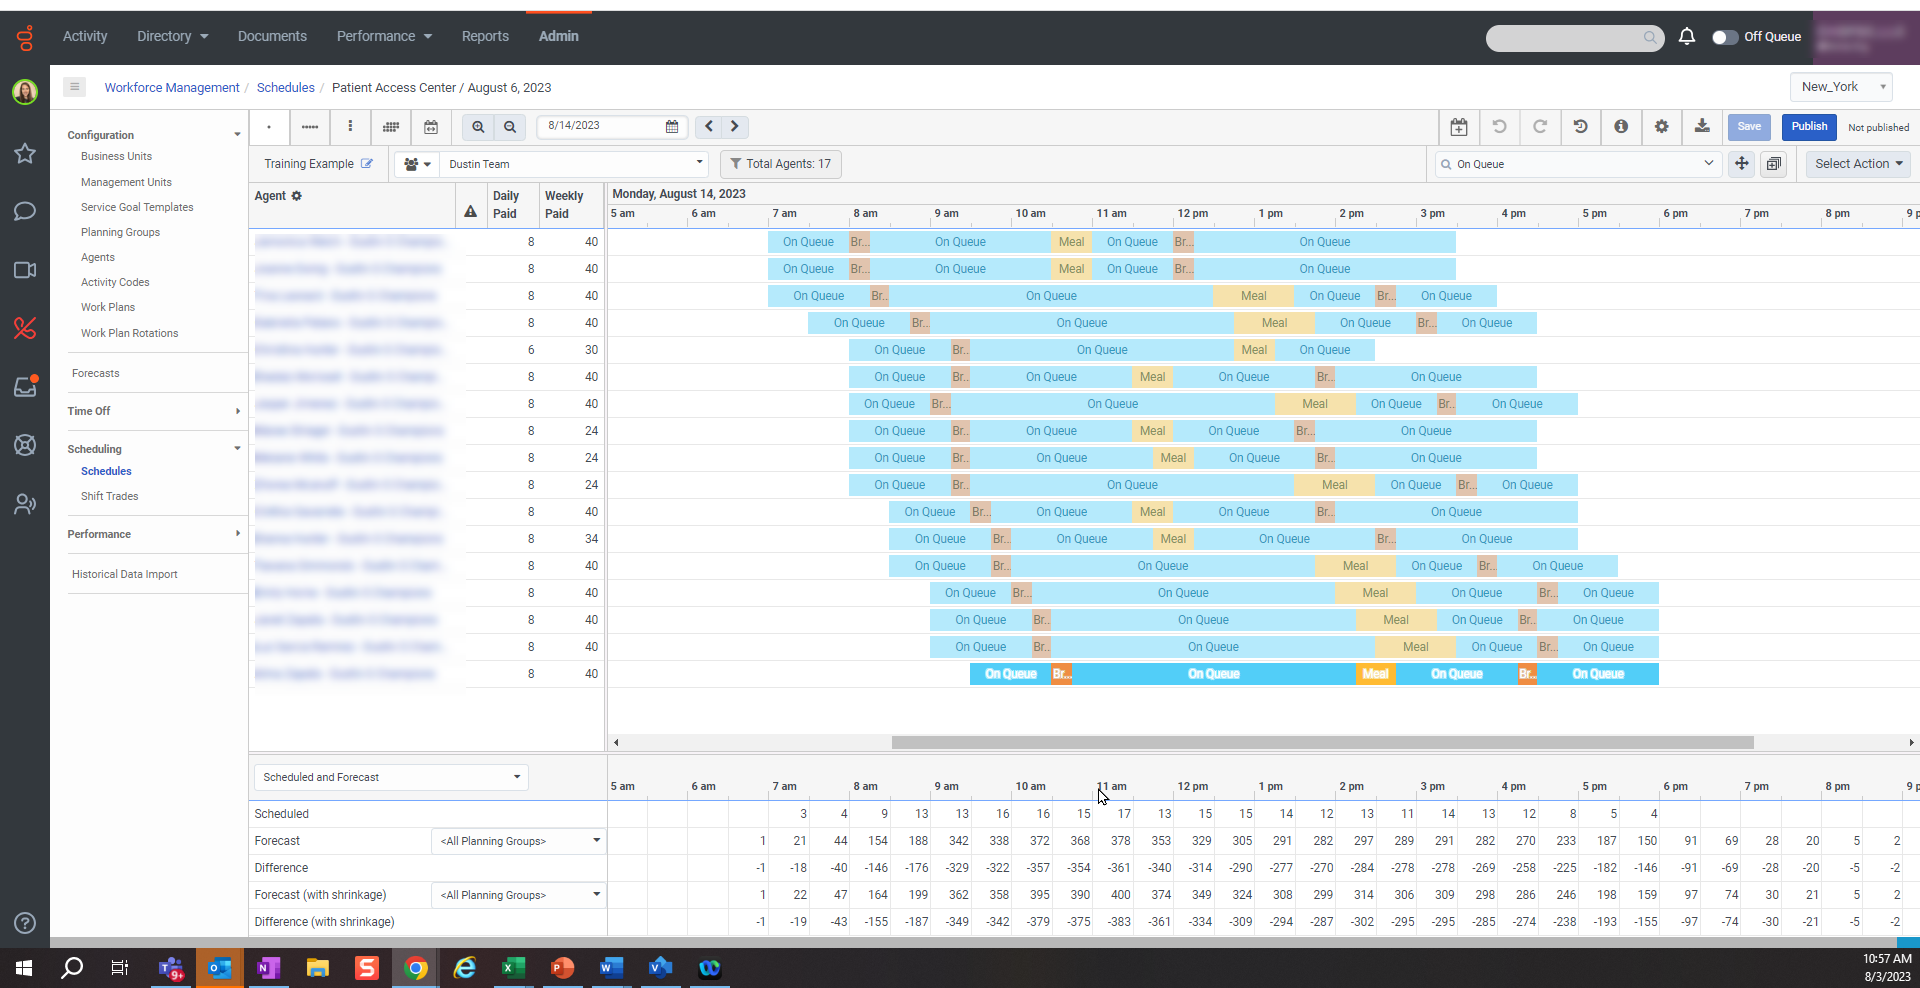Zoom in on the schedule timeline
This screenshot has height=988, width=1920.
[x=478, y=127]
